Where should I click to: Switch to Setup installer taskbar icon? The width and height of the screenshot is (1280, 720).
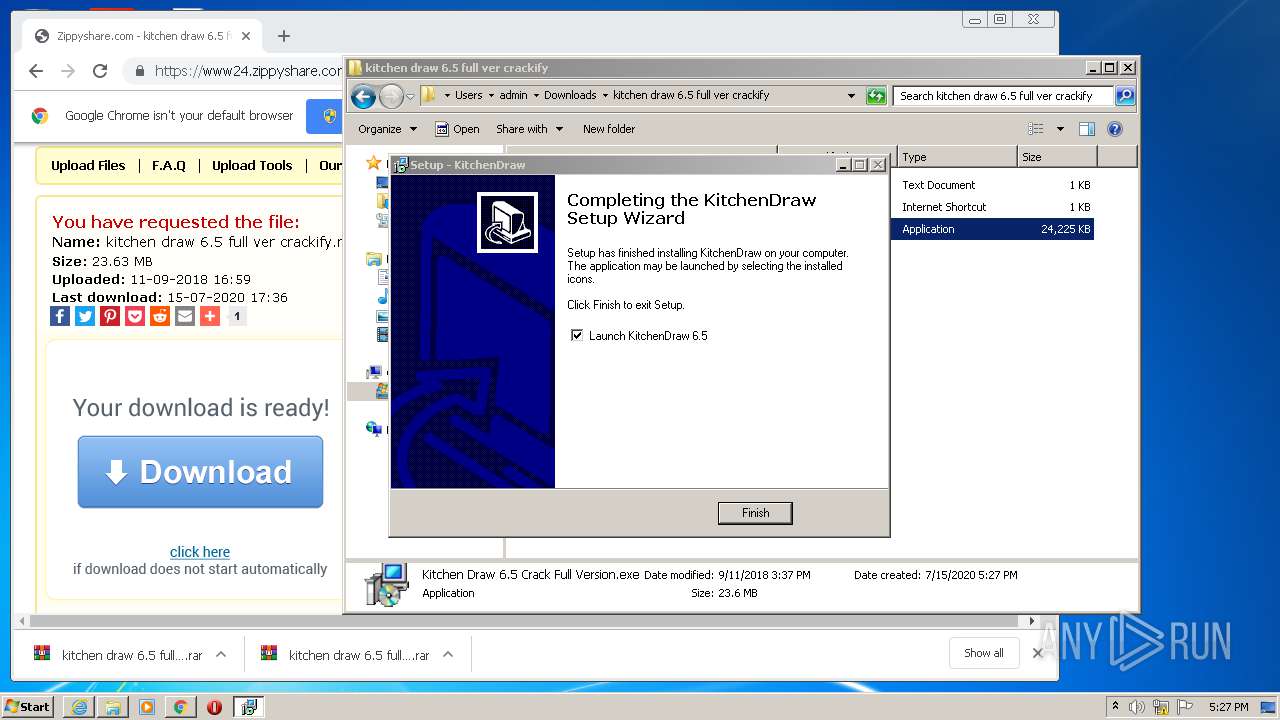coord(249,707)
